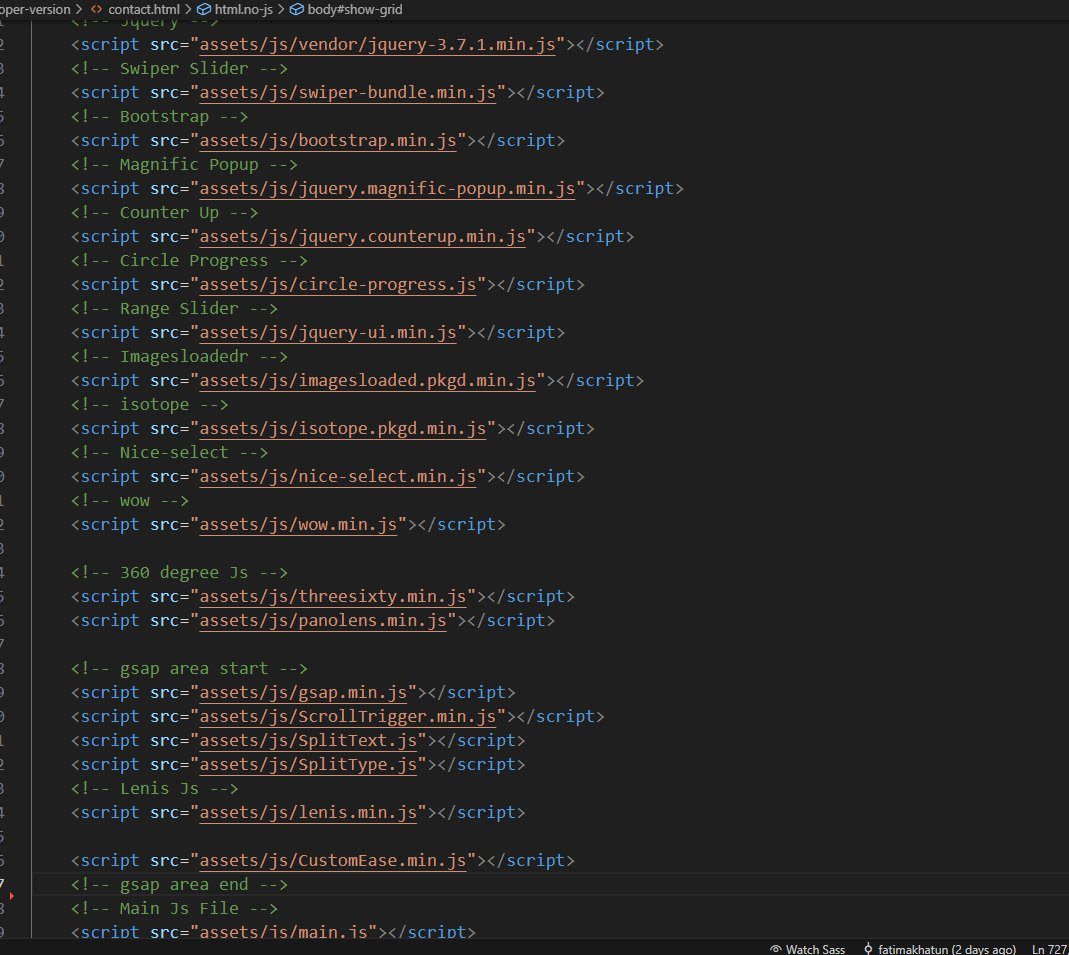Click the gsap area start comment
This screenshot has height=955, width=1069.
coord(189,669)
